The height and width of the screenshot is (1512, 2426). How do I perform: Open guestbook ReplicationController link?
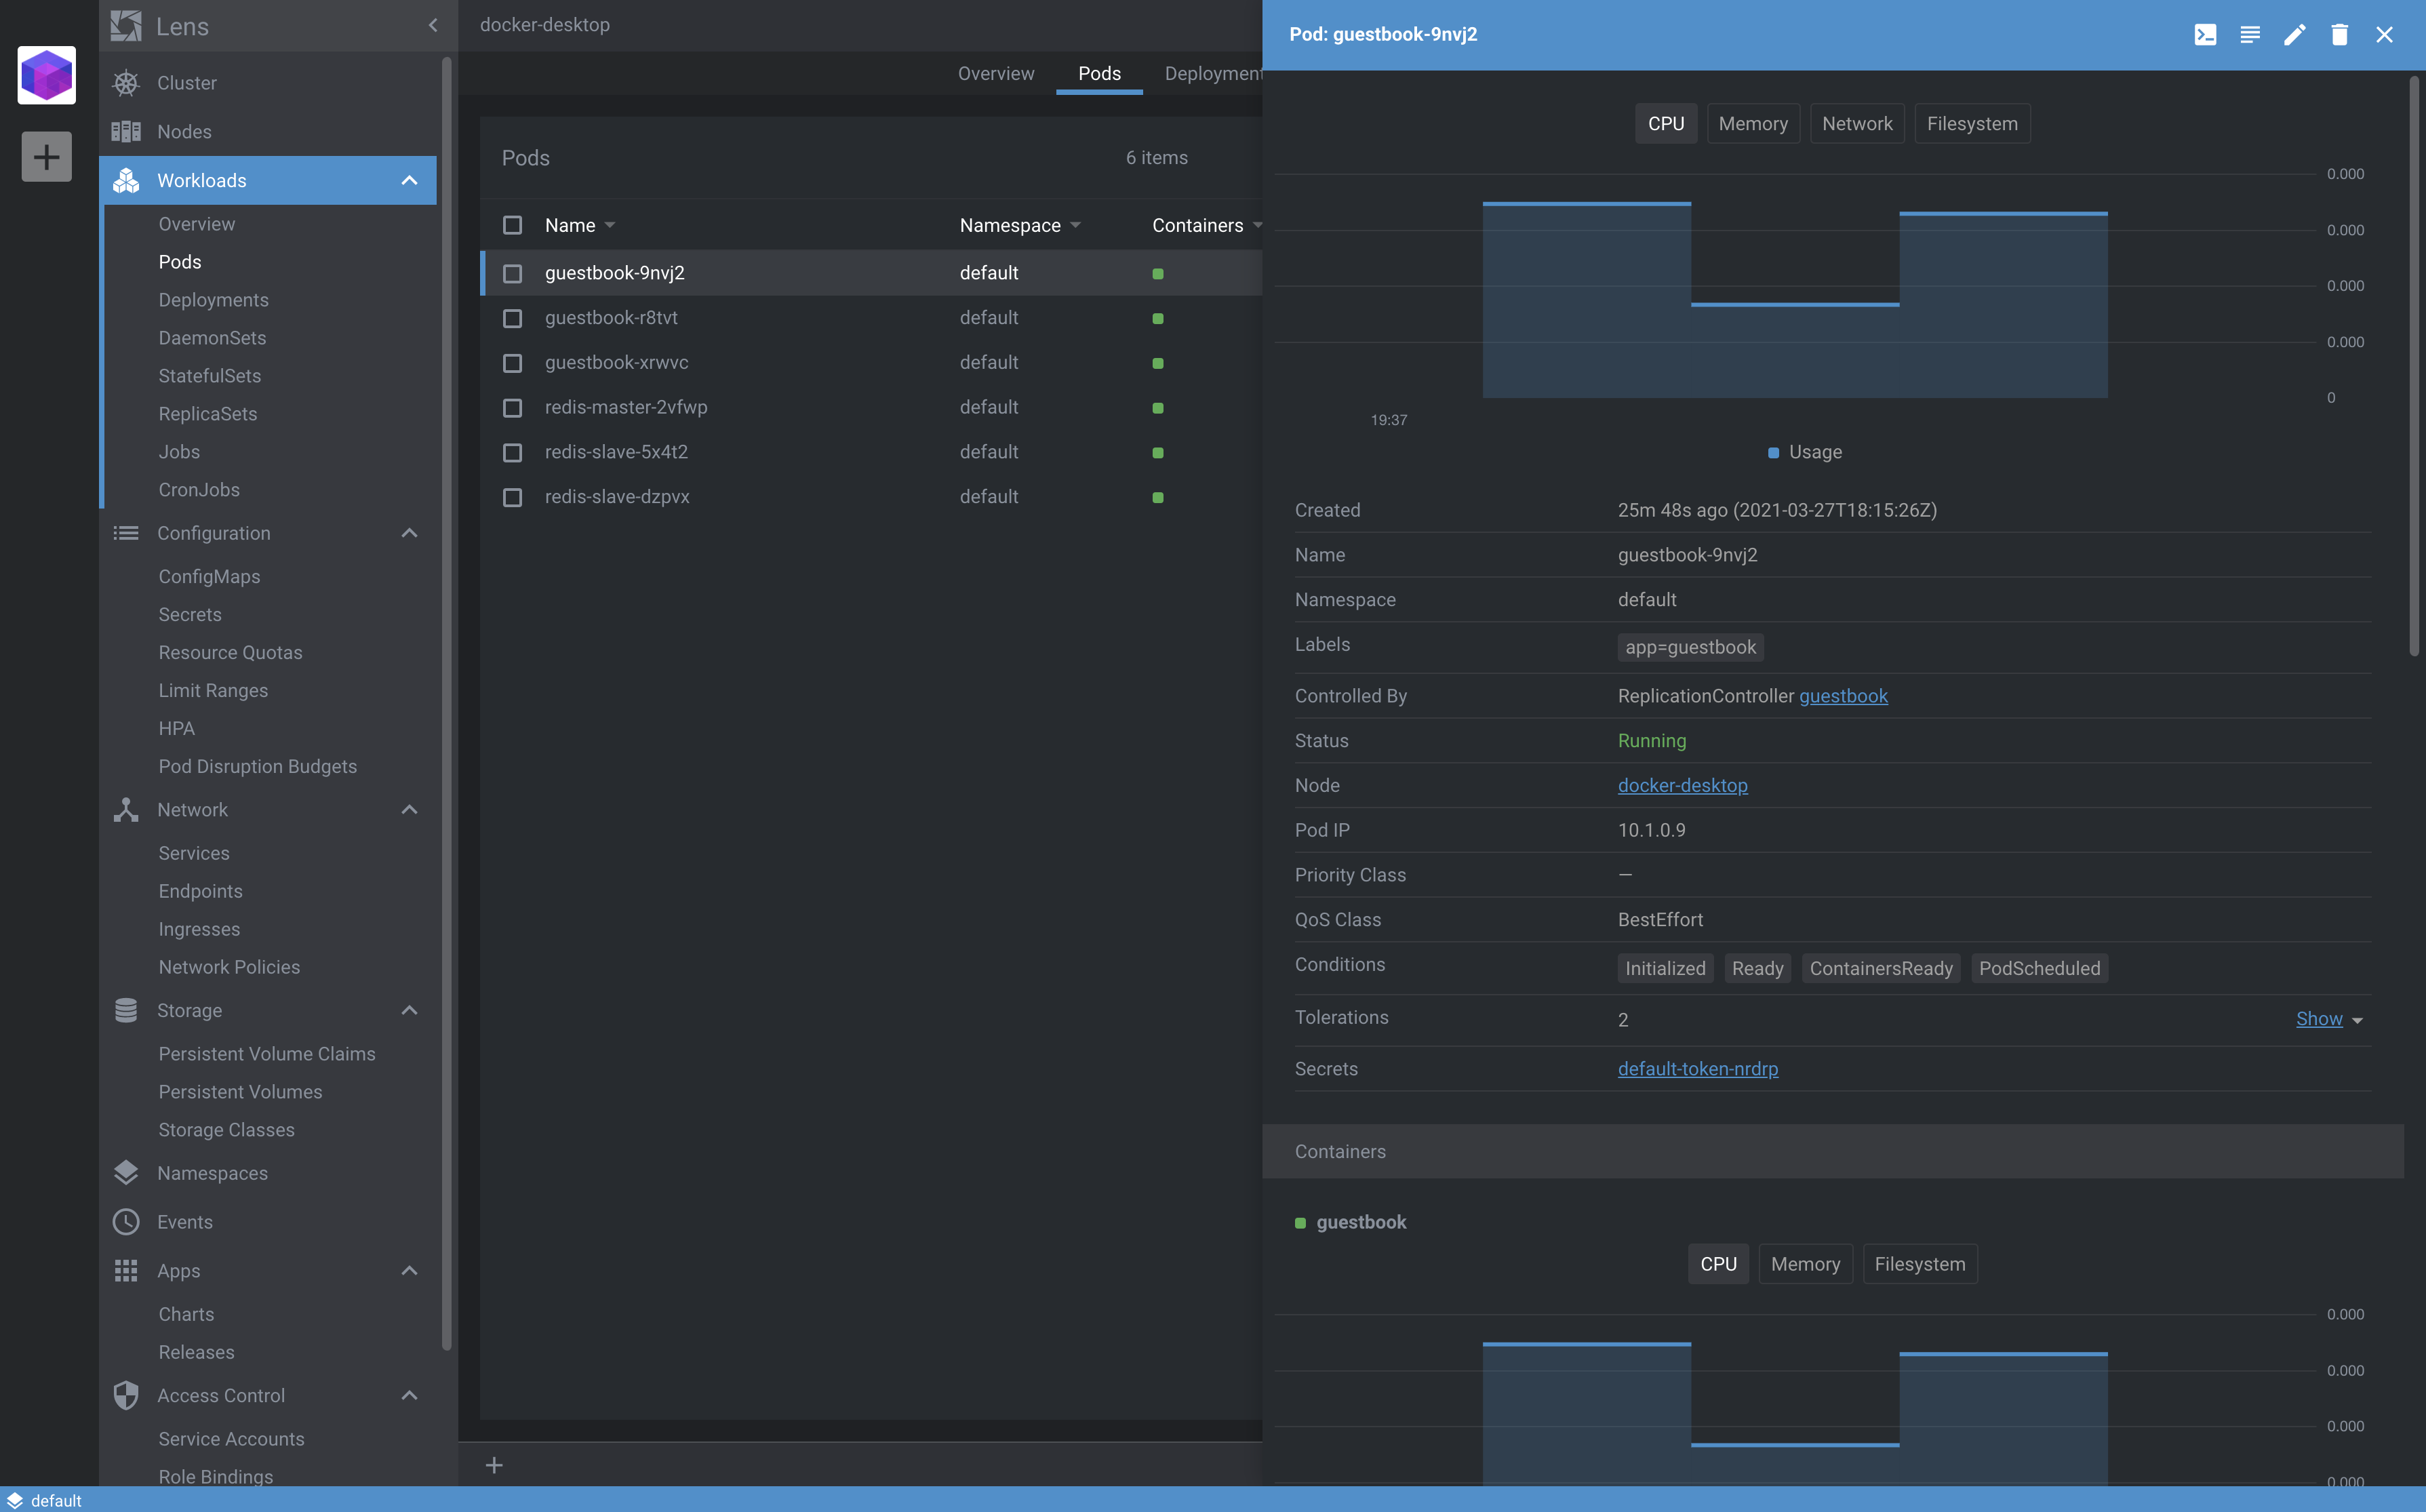tap(1843, 696)
